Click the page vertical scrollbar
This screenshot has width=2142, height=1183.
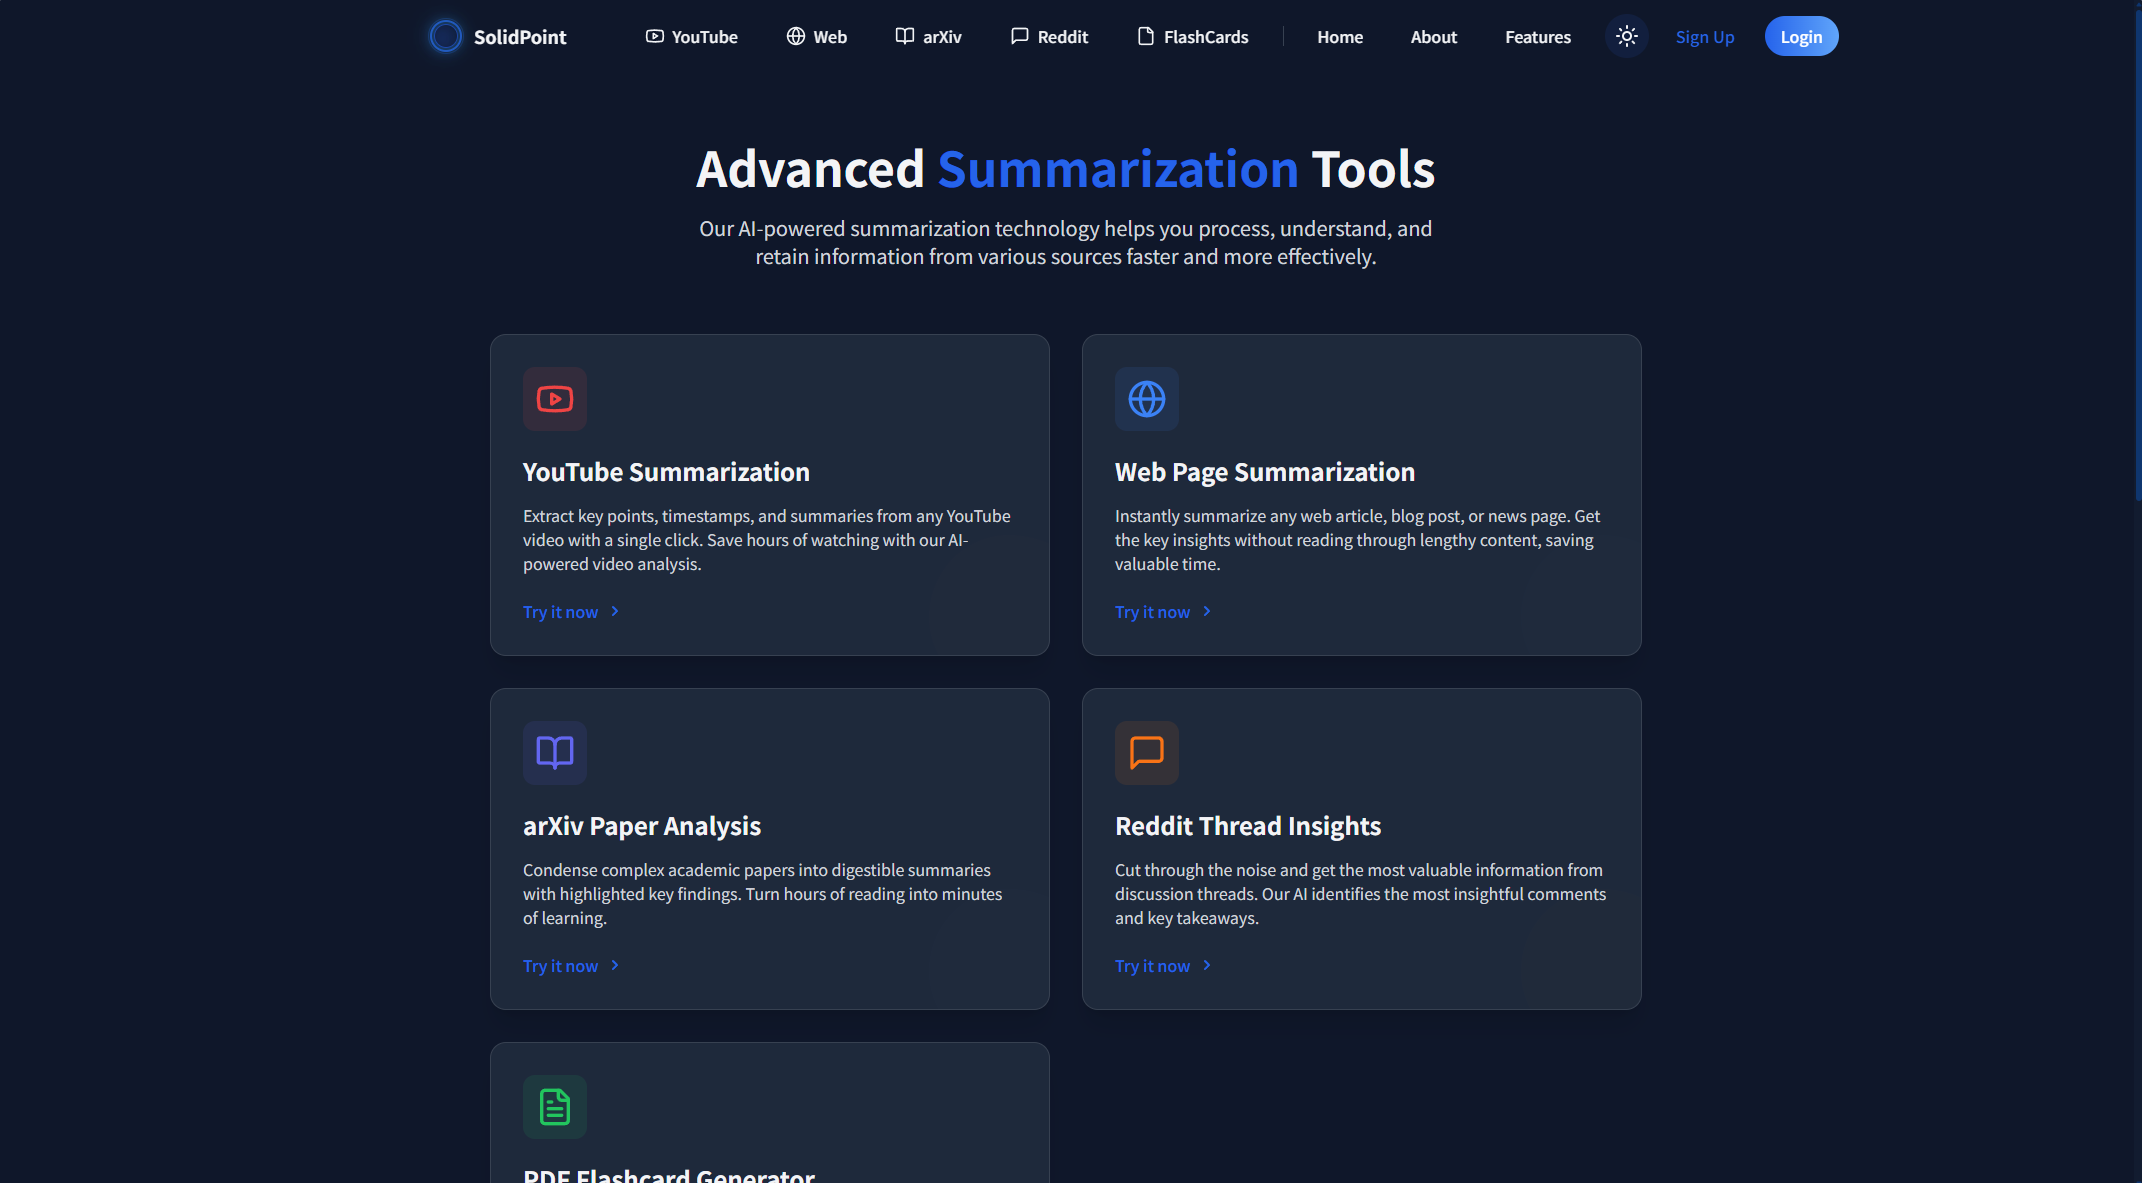click(2136, 250)
